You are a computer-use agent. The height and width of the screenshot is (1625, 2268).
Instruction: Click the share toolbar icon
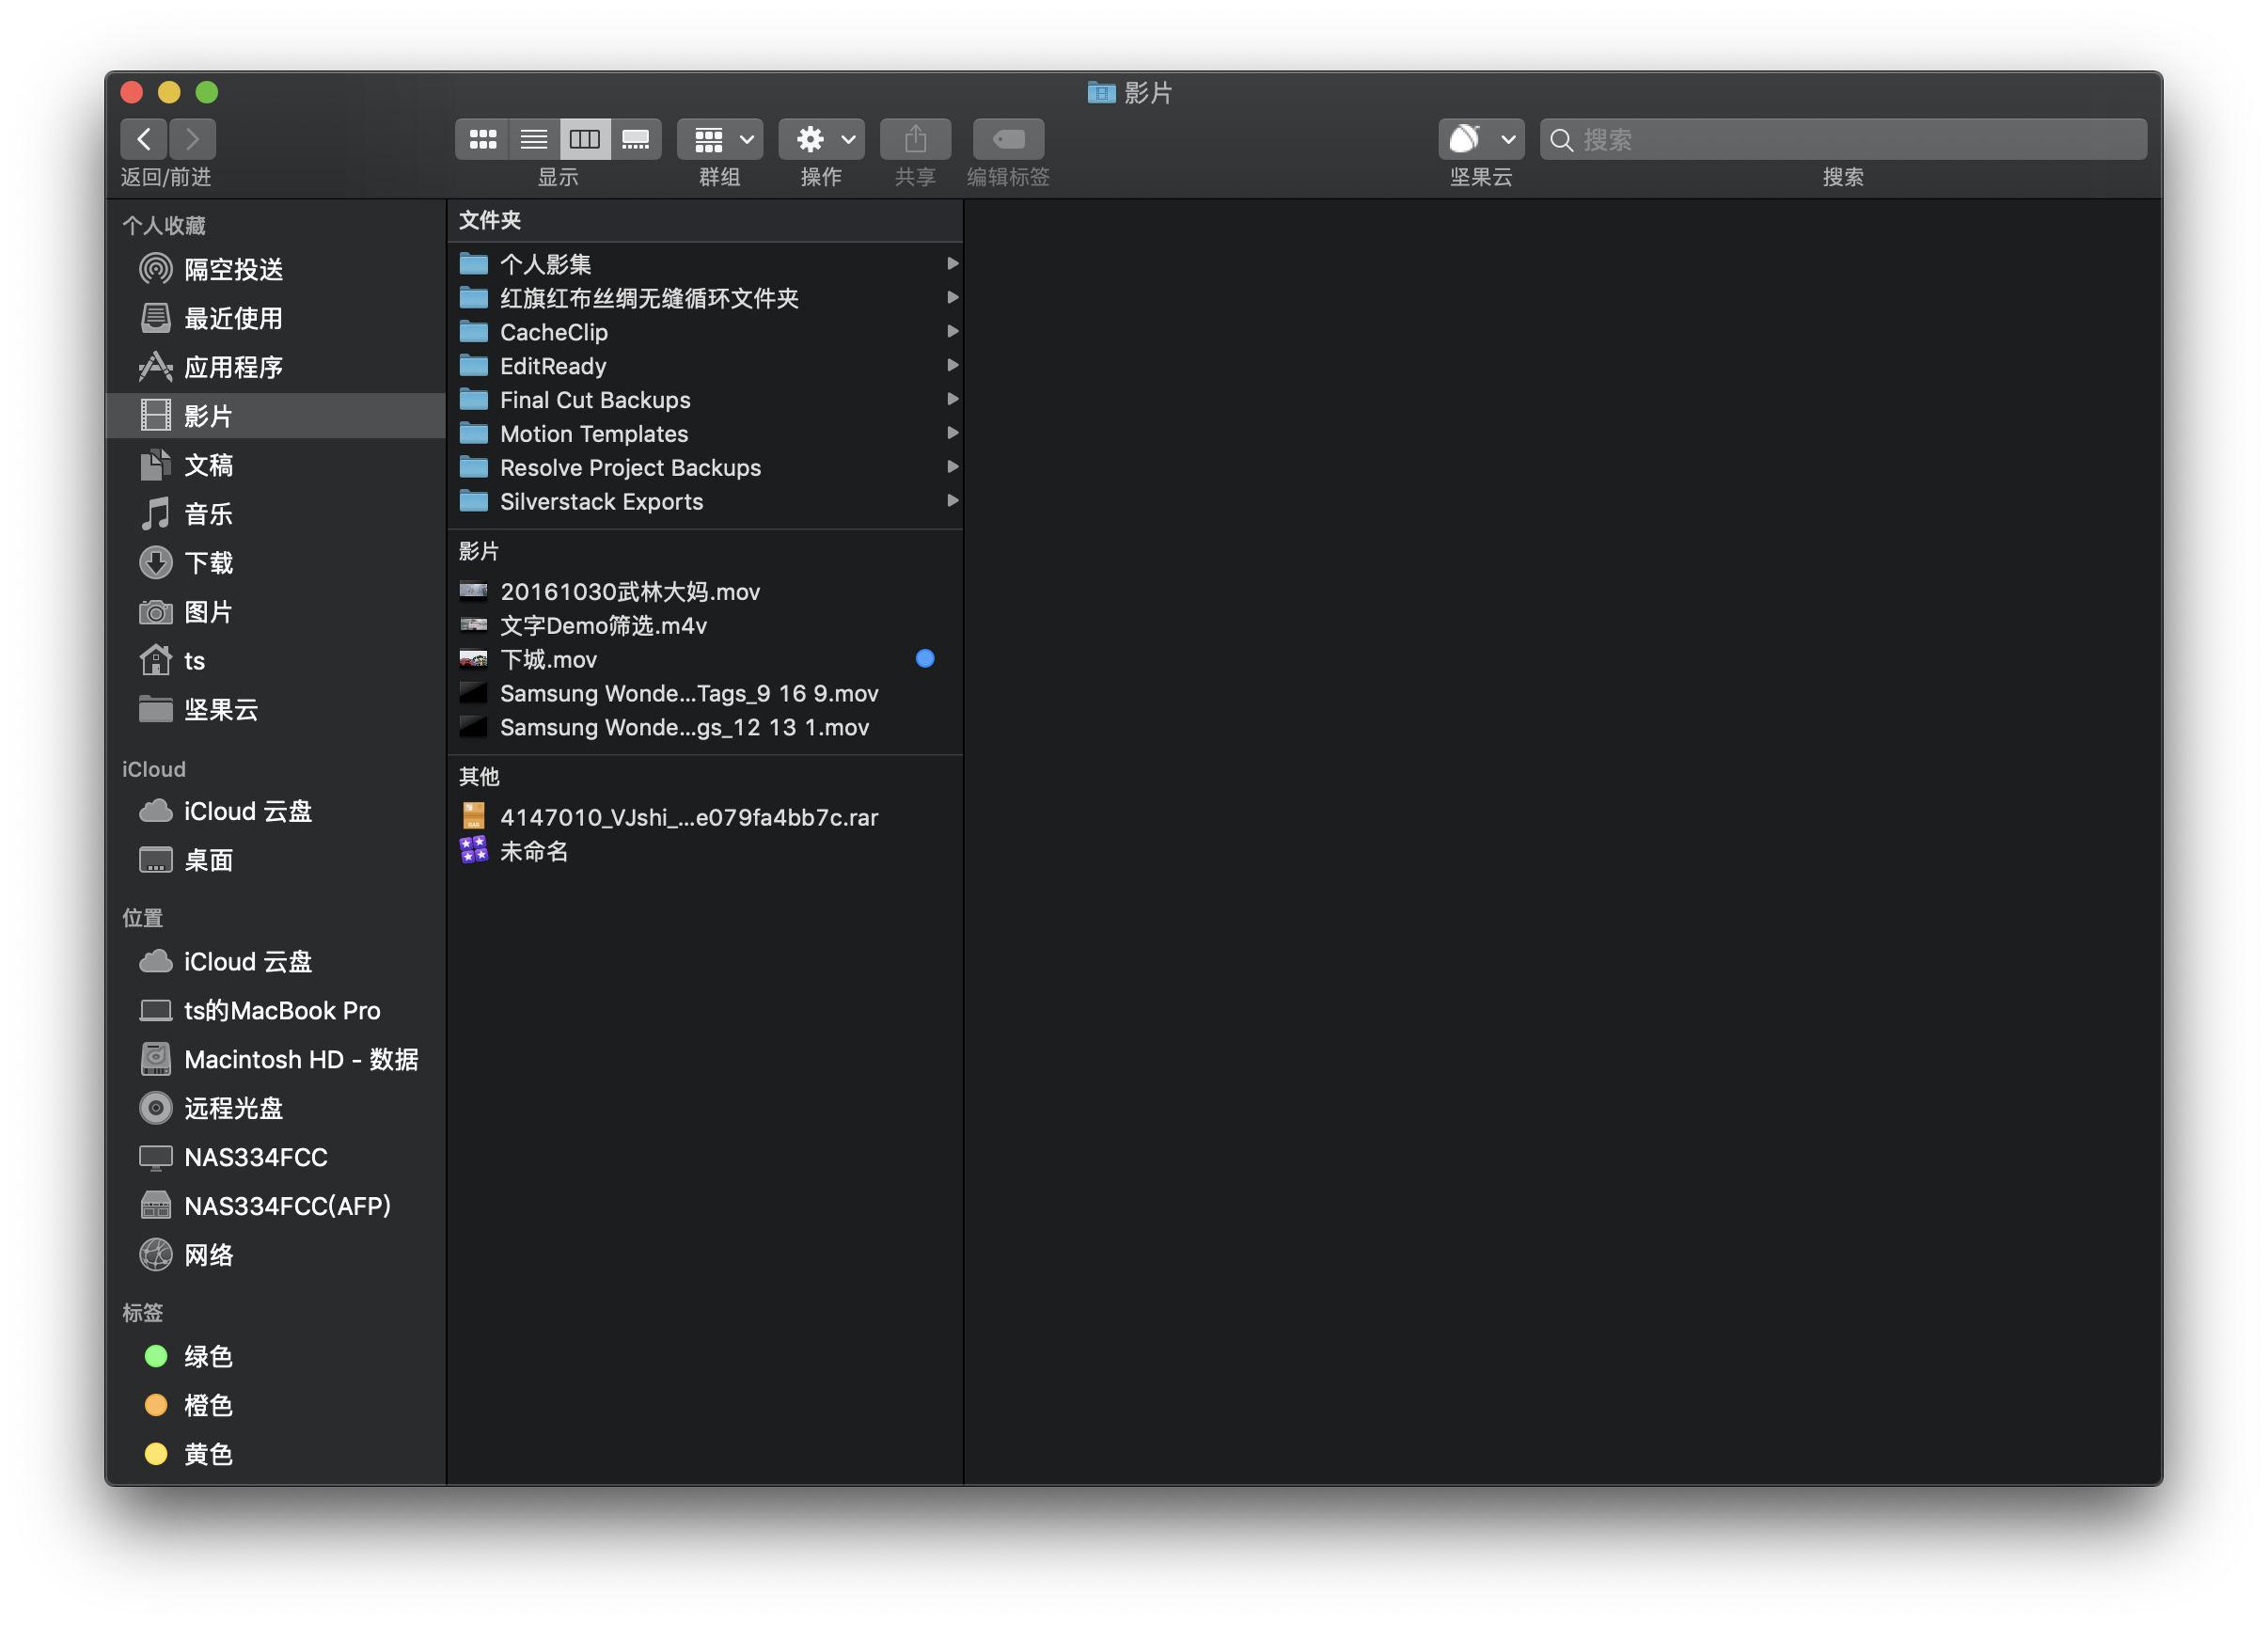pos(915,139)
